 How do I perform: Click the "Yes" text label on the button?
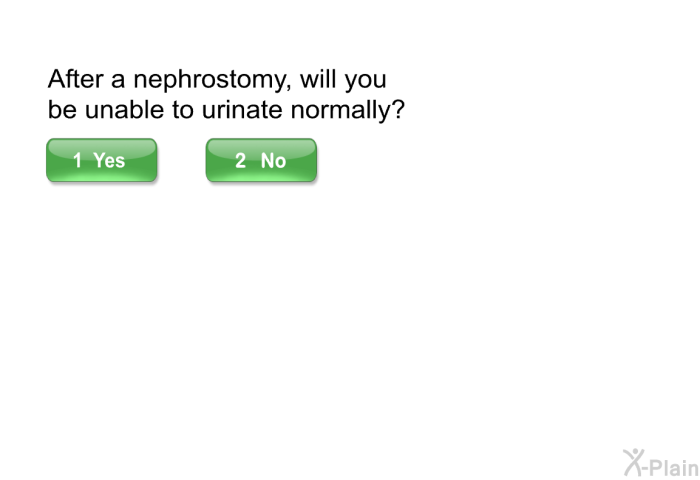pyautogui.click(x=109, y=160)
